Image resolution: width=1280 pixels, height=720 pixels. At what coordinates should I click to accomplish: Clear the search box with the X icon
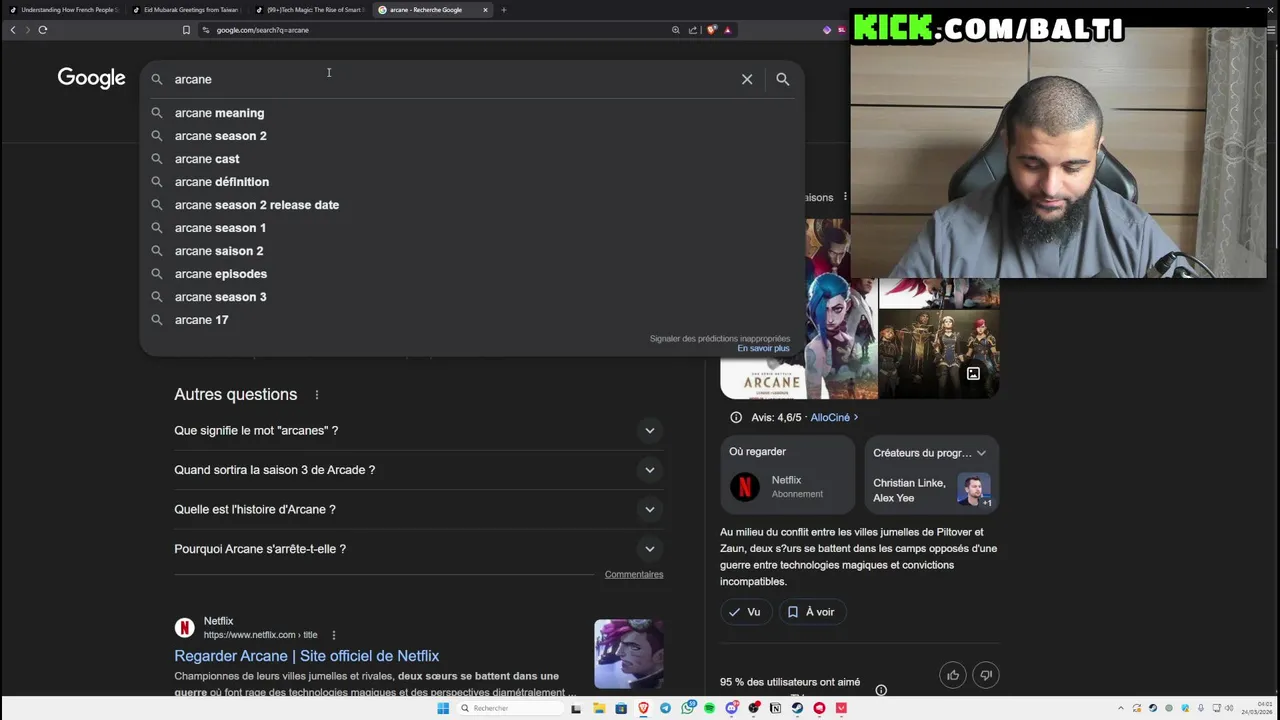[747, 79]
